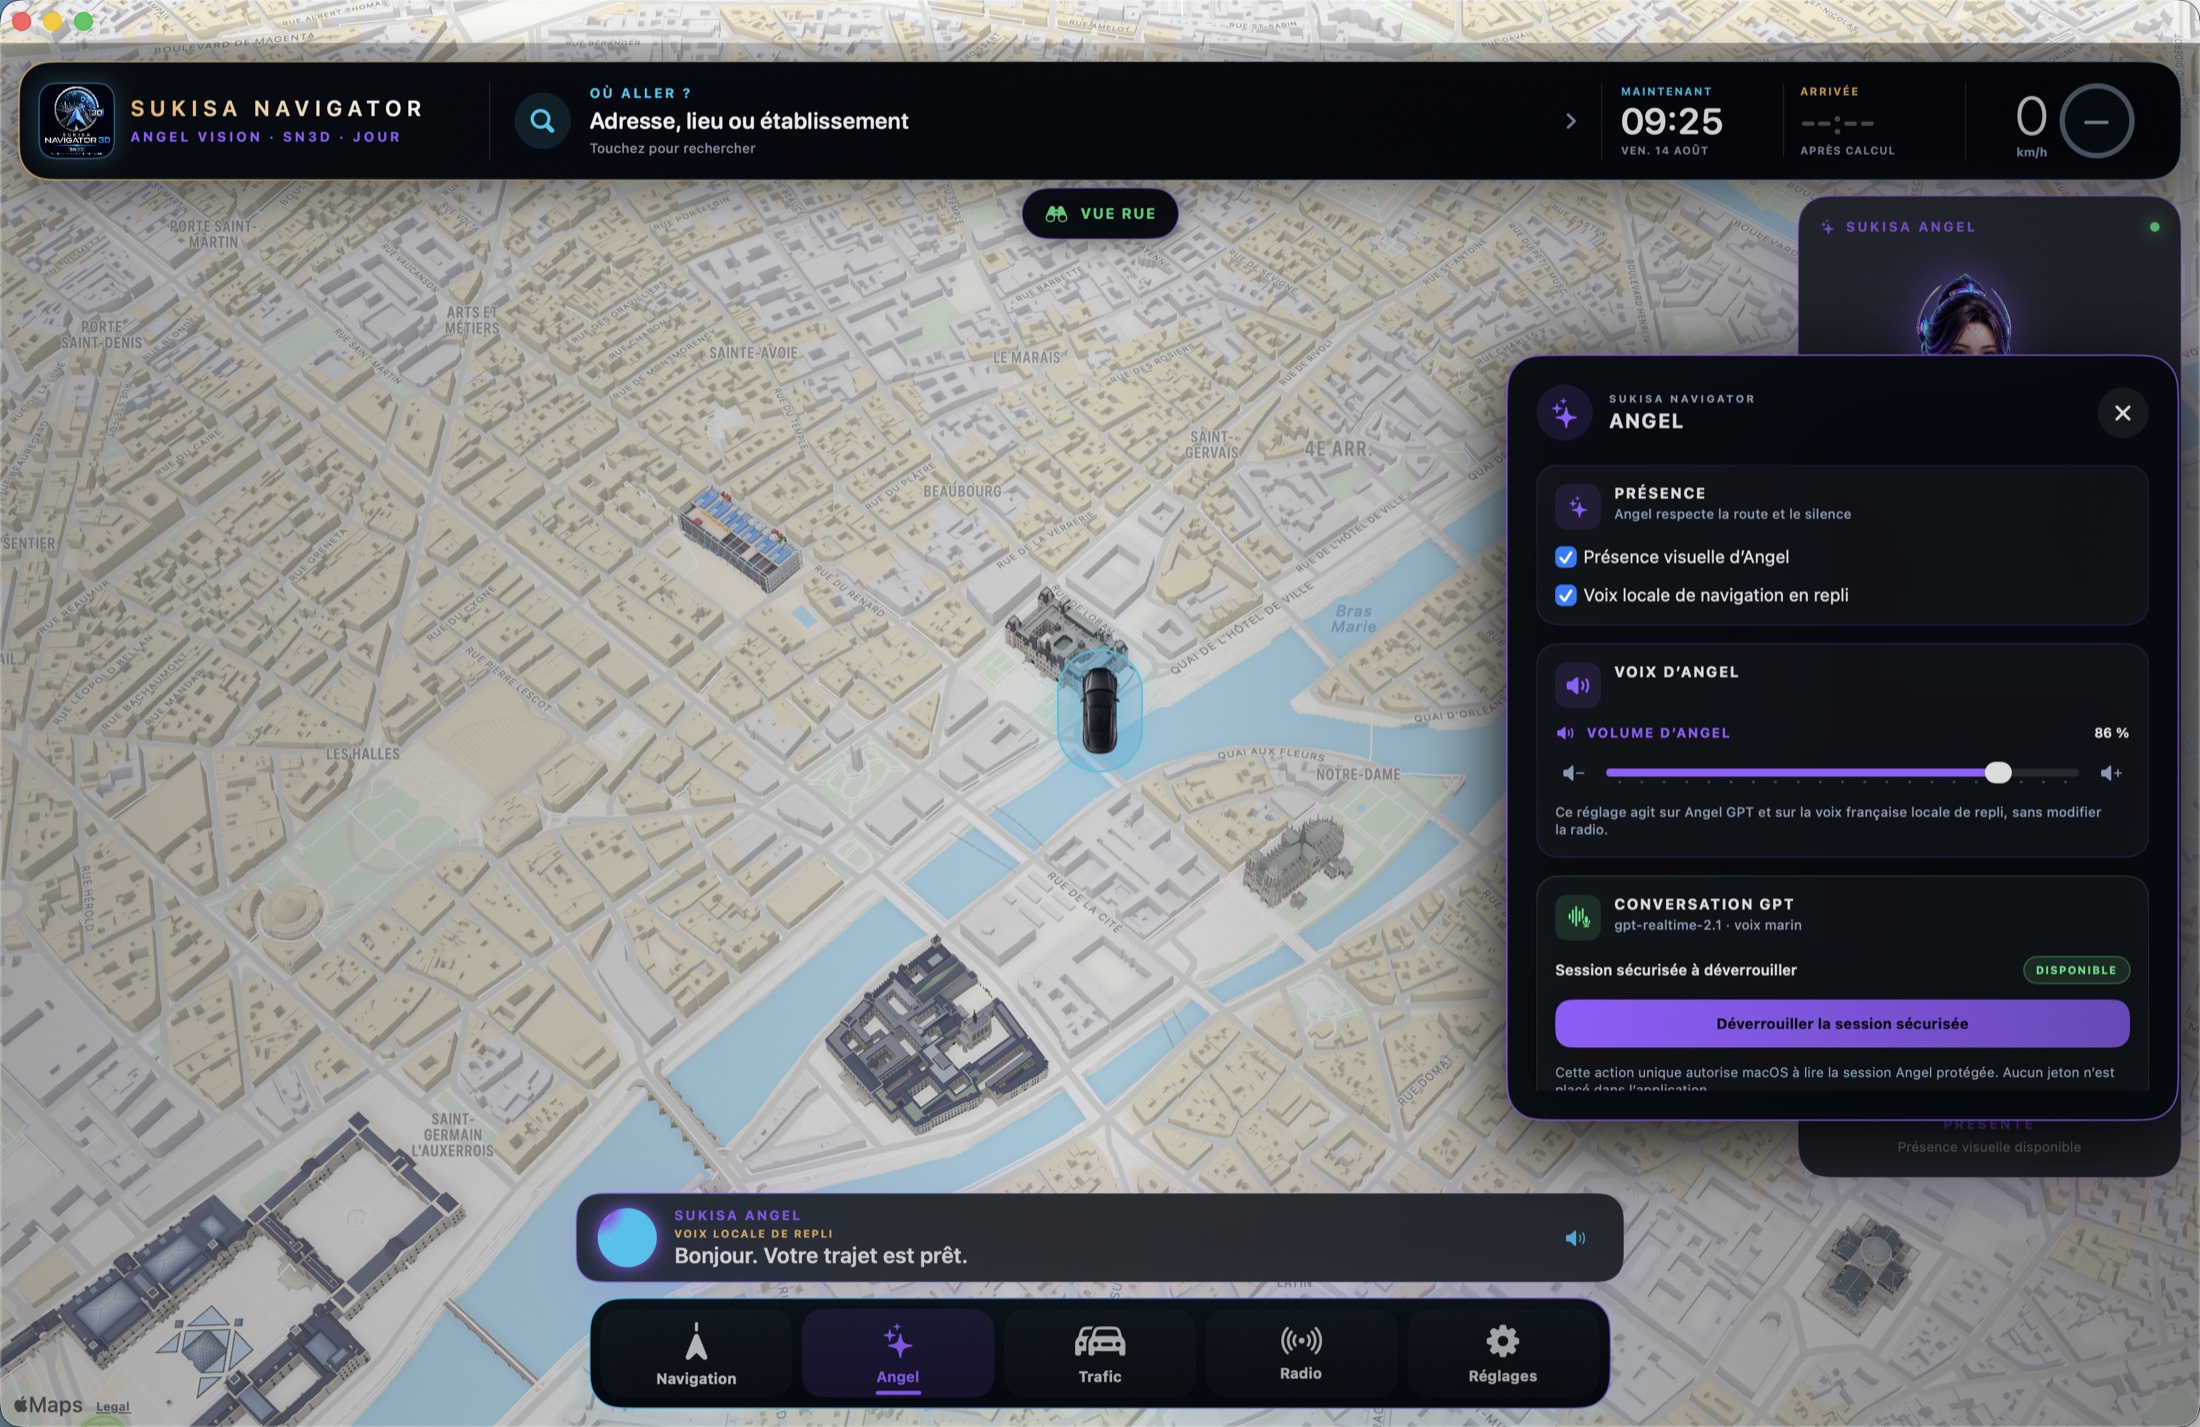
Task: Open the Réglages tab
Action: [1502, 1354]
